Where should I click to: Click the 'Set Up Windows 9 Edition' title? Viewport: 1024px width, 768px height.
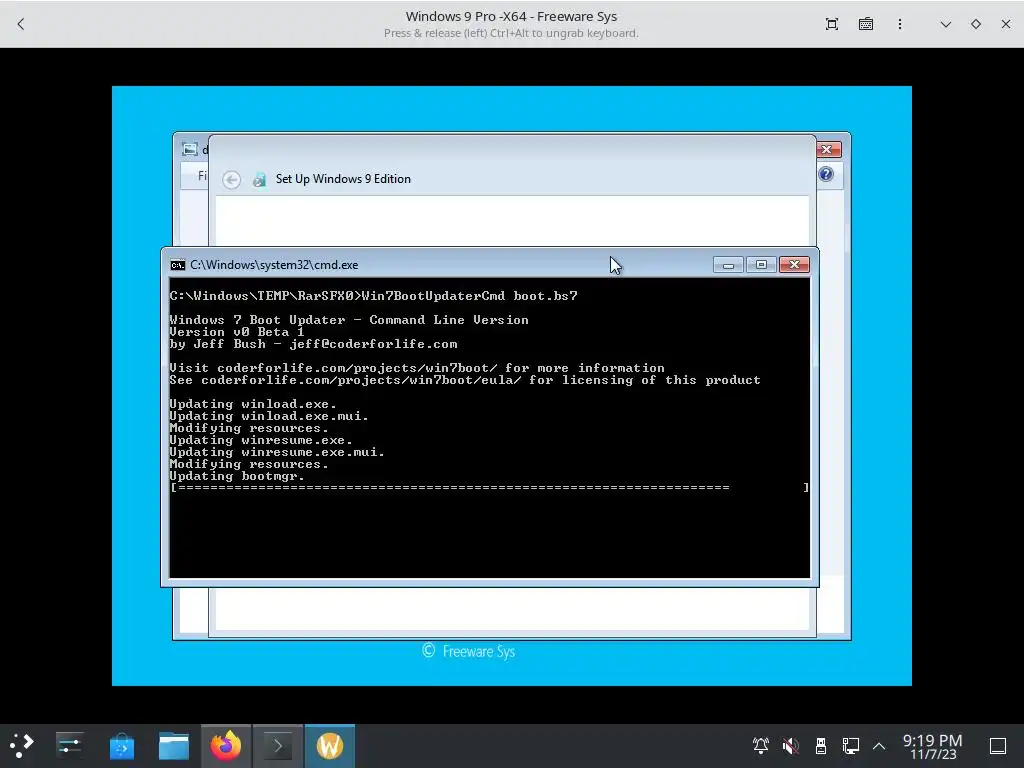[343, 179]
